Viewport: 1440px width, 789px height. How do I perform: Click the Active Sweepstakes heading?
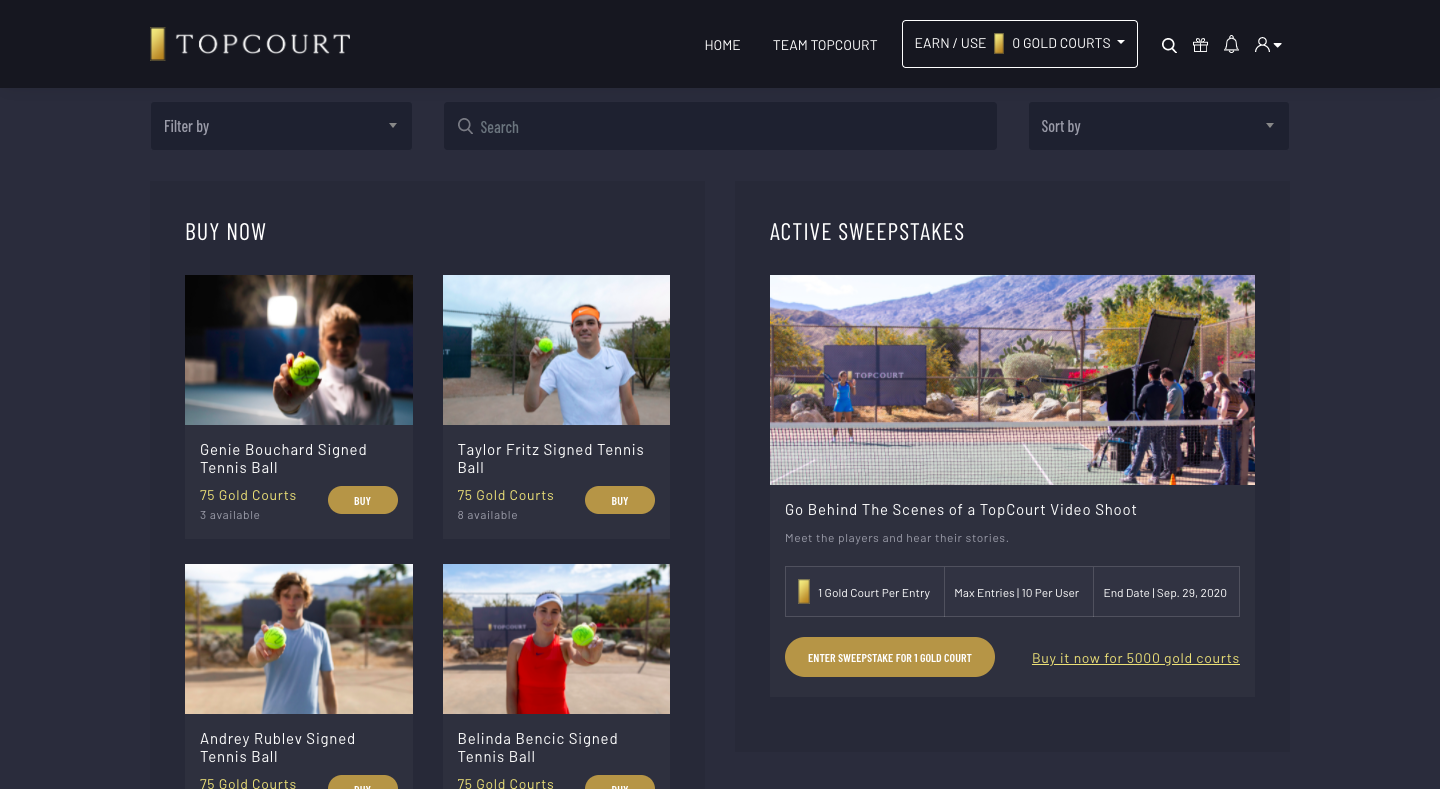coord(867,232)
